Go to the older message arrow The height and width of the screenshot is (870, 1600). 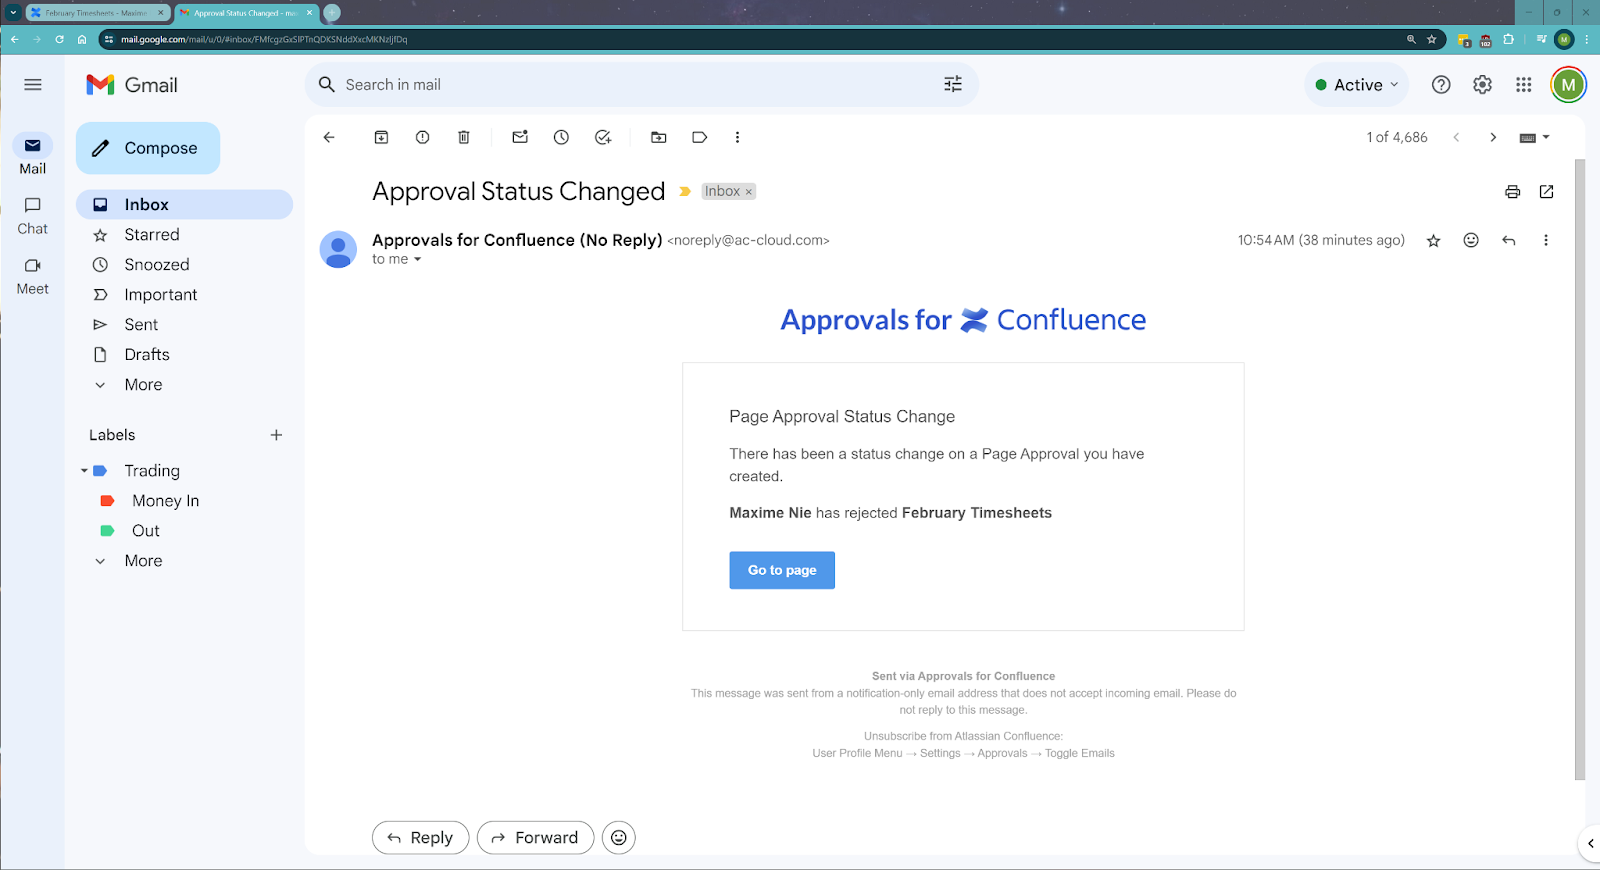pos(1493,137)
